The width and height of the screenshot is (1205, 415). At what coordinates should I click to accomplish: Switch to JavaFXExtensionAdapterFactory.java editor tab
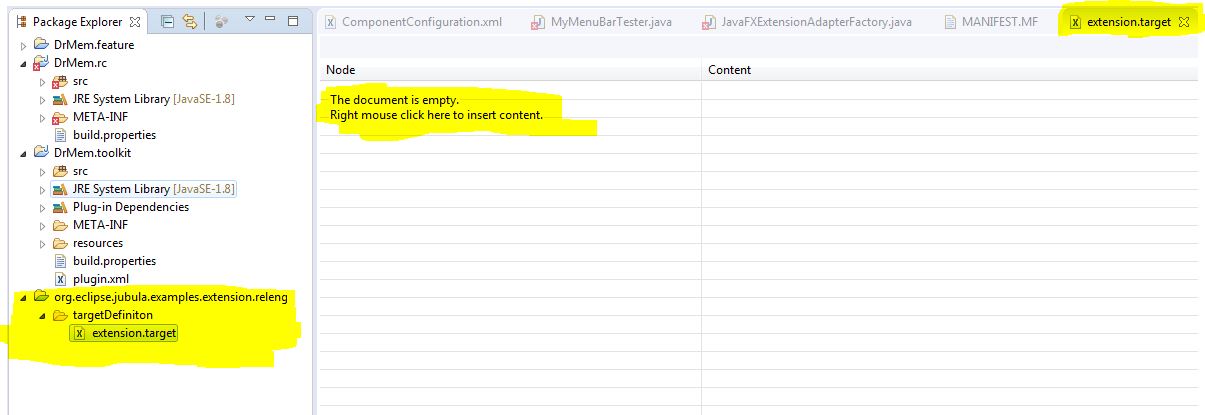click(x=817, y=22)
